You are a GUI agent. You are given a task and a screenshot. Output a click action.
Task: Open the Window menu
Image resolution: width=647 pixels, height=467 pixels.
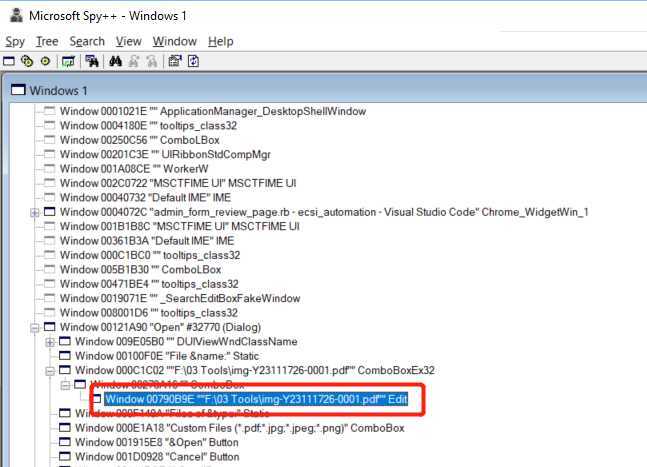click(x=175, y=42)
